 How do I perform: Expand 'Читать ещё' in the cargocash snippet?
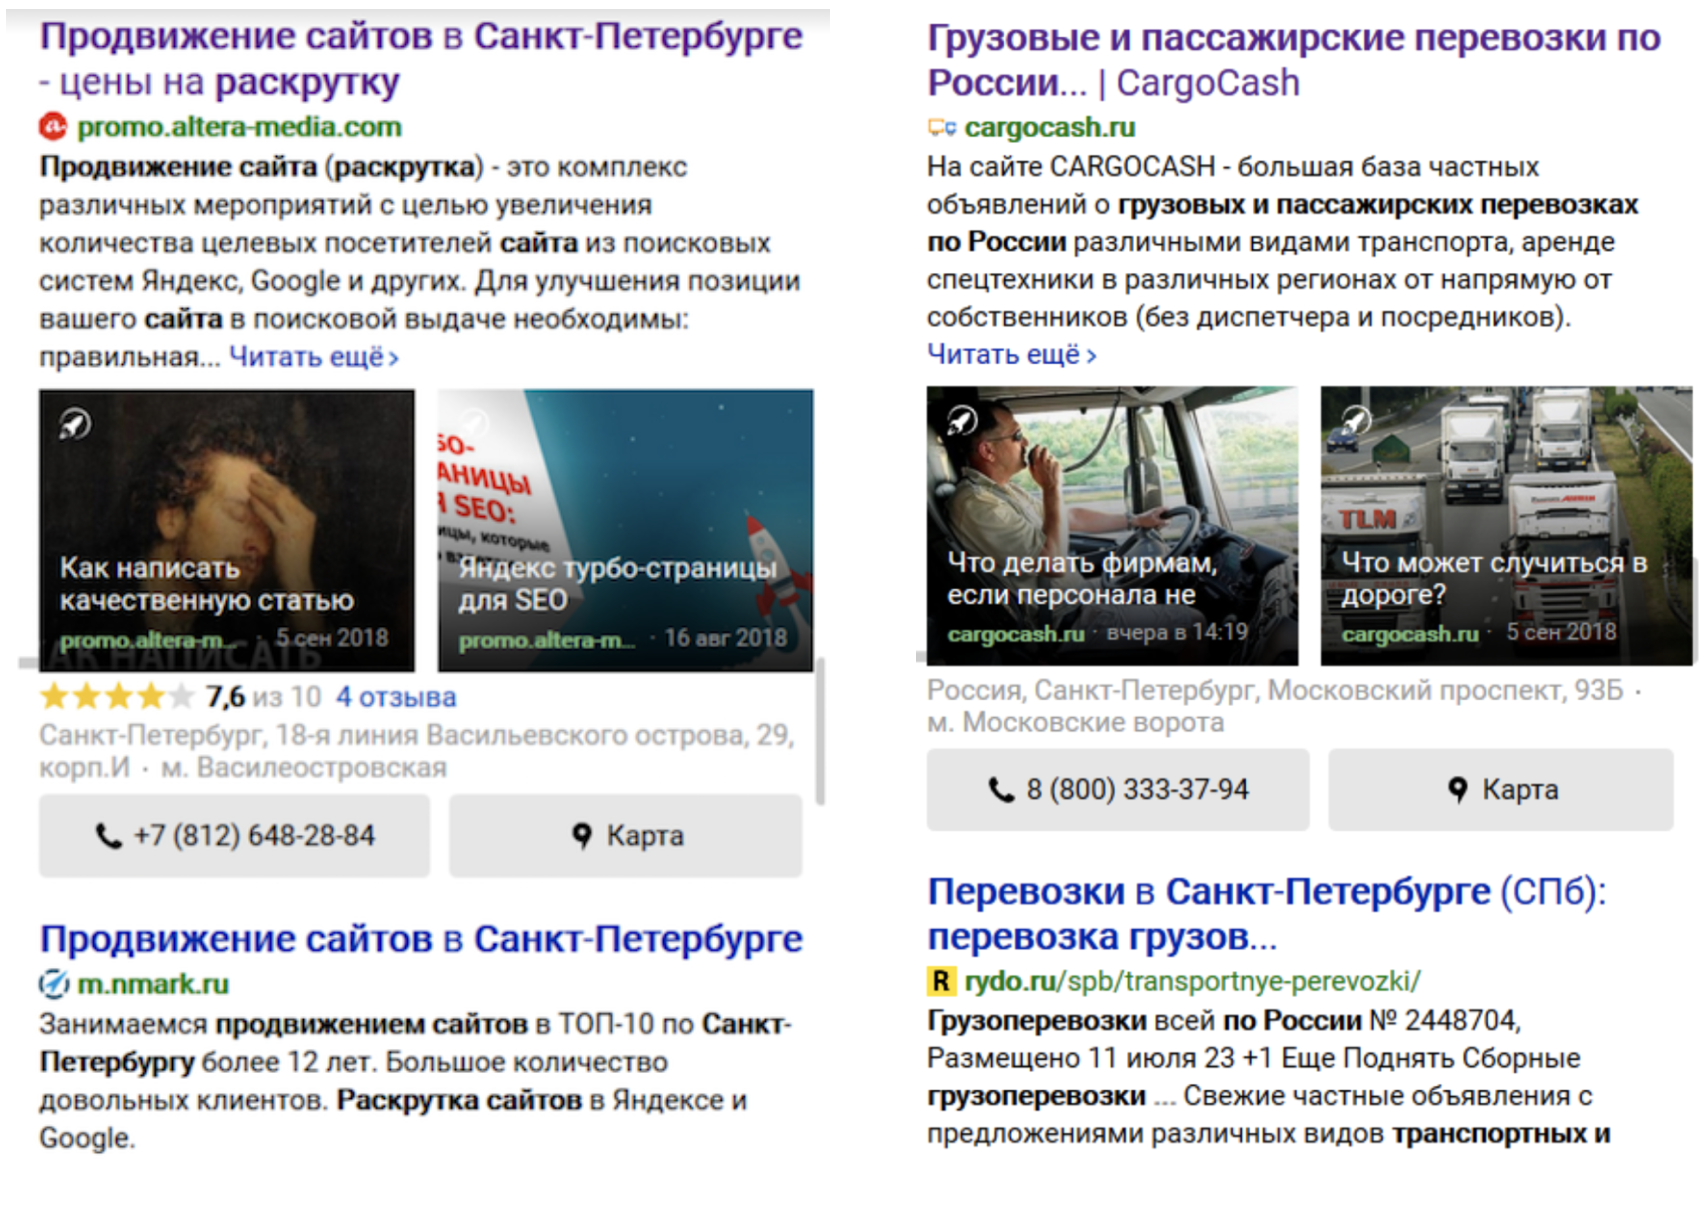1012,355
